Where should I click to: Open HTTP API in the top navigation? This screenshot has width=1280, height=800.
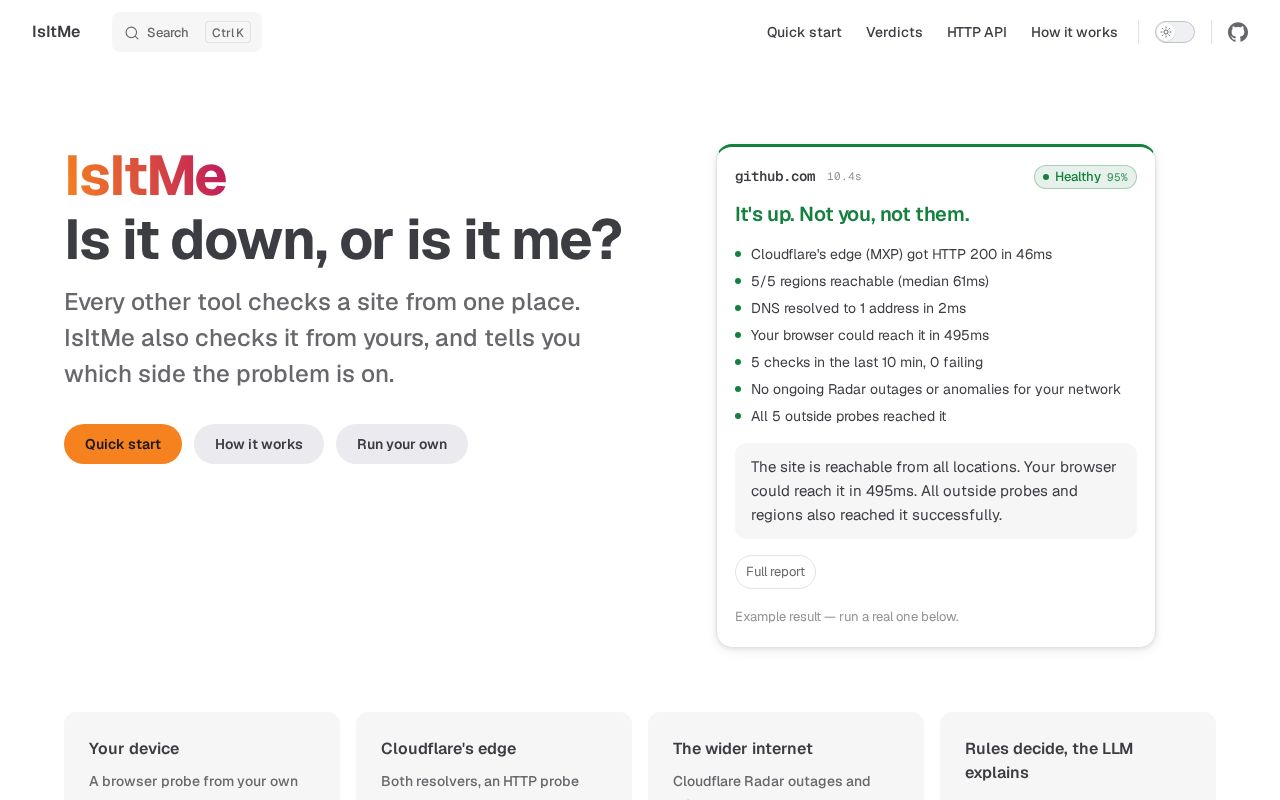(x=977, y=32)
